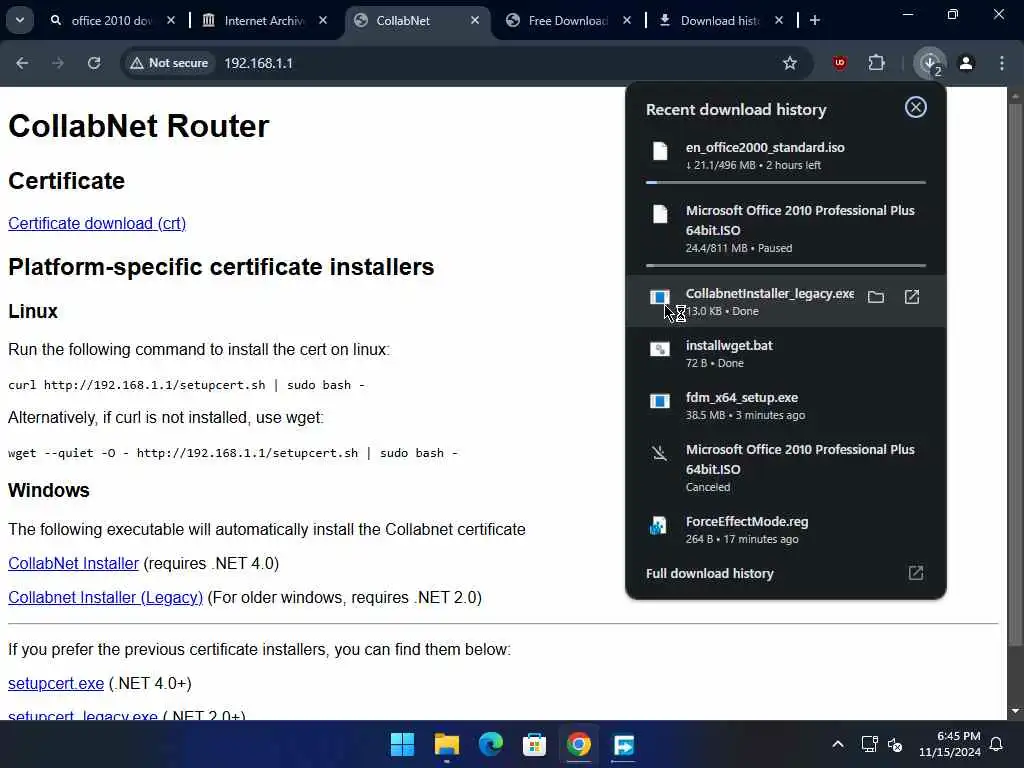Close the CollabNet tab
This screenshot has height=768, width=1024.
point(475,20)
